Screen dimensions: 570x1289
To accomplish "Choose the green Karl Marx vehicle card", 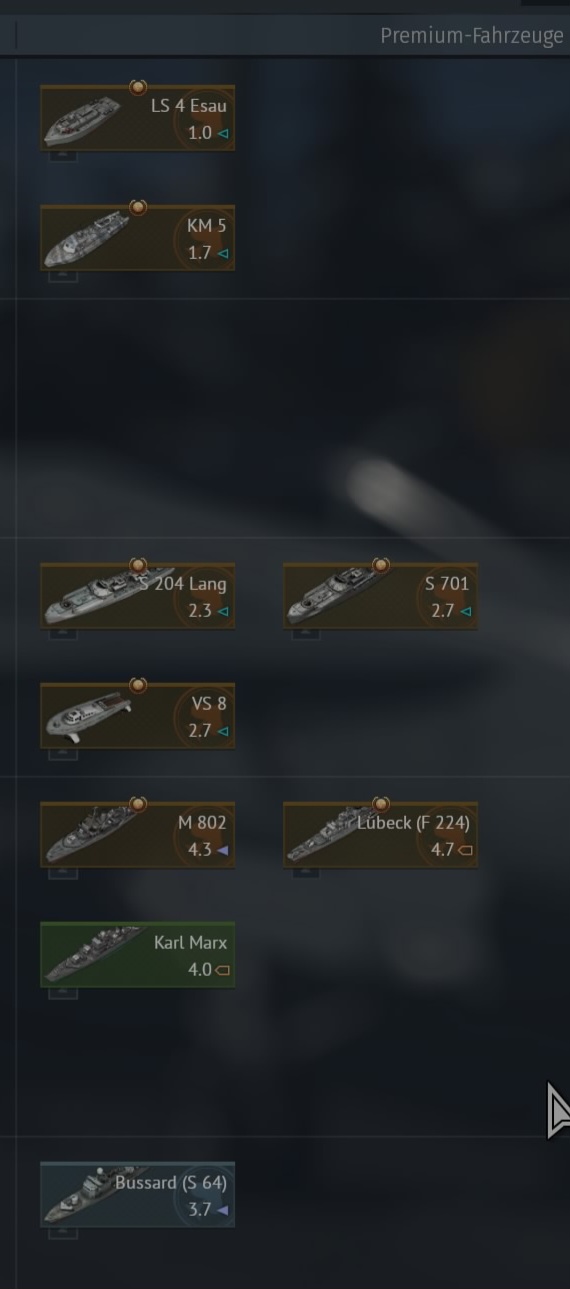I will 138,955.
